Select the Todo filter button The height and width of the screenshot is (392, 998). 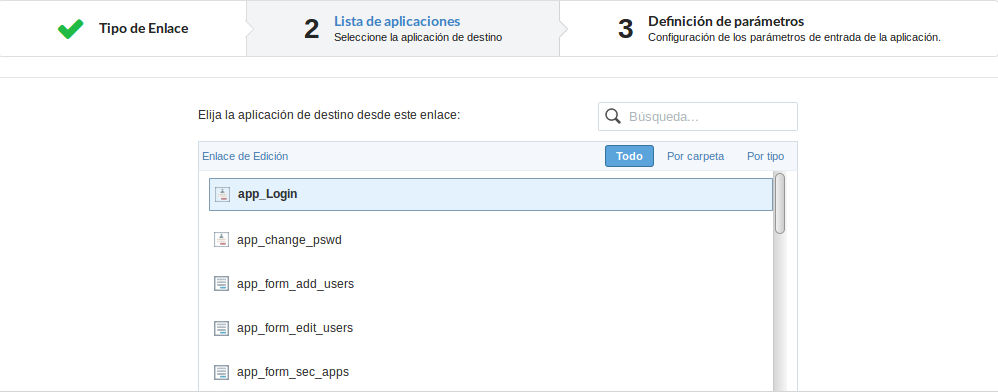[x=629, y=156]
